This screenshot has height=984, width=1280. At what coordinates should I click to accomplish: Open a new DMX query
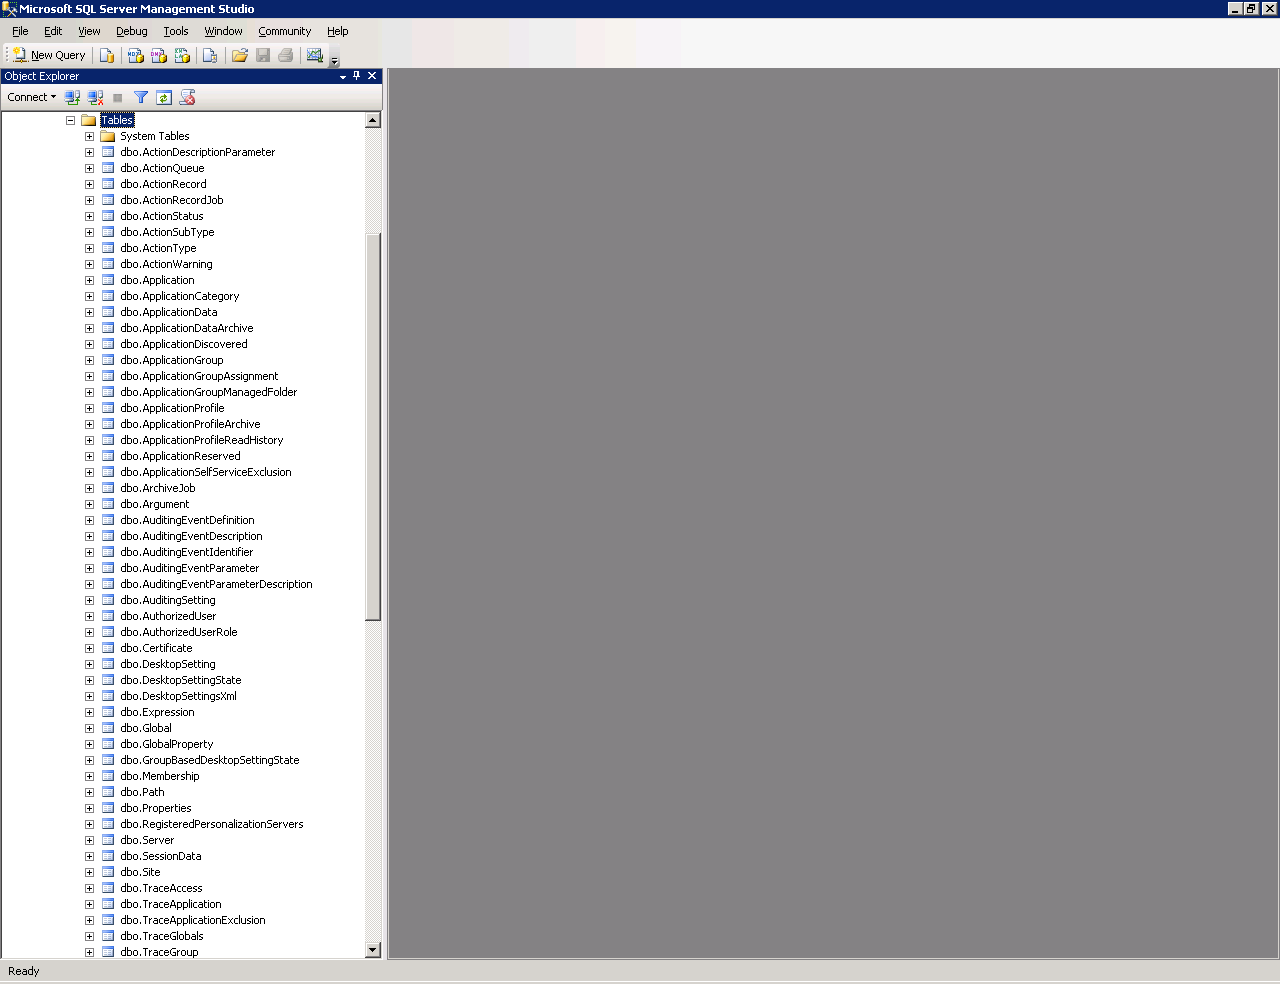click(159, 56)
